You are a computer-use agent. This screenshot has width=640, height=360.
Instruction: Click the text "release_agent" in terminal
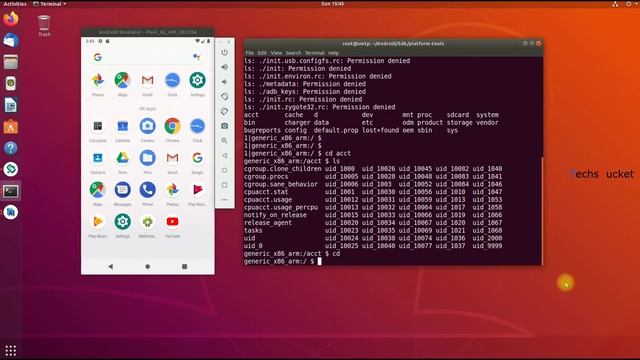[x=268, y=223]
